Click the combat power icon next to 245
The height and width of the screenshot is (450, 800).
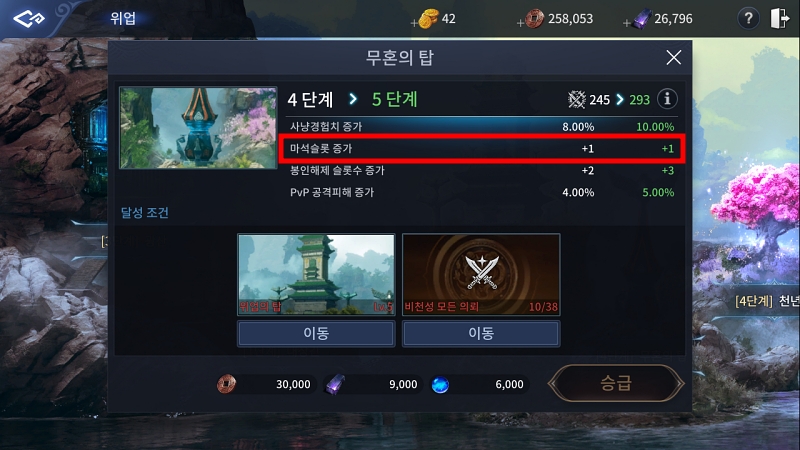point(577,99)
